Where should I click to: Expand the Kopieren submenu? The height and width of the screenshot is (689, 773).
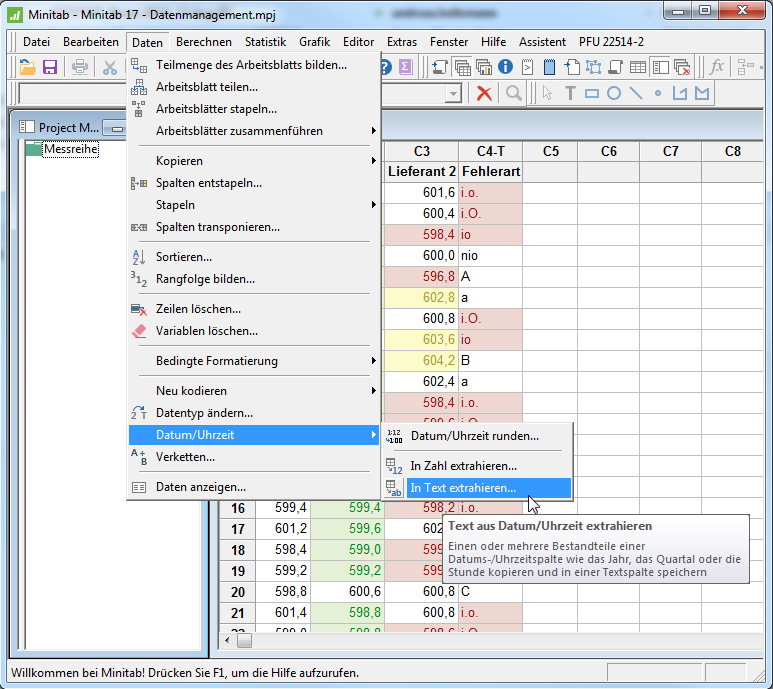254,161
